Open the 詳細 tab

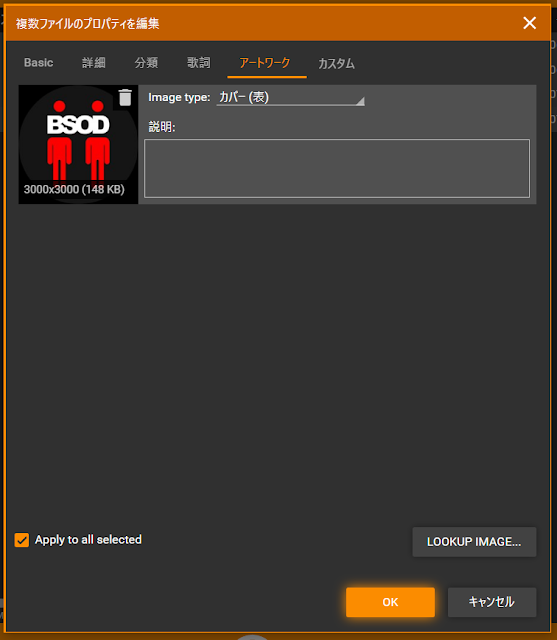point(93,63)
